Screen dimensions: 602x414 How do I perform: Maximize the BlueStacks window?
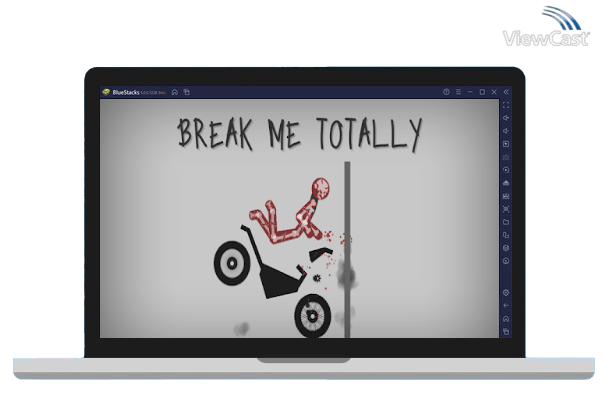[x=482, y=92]
